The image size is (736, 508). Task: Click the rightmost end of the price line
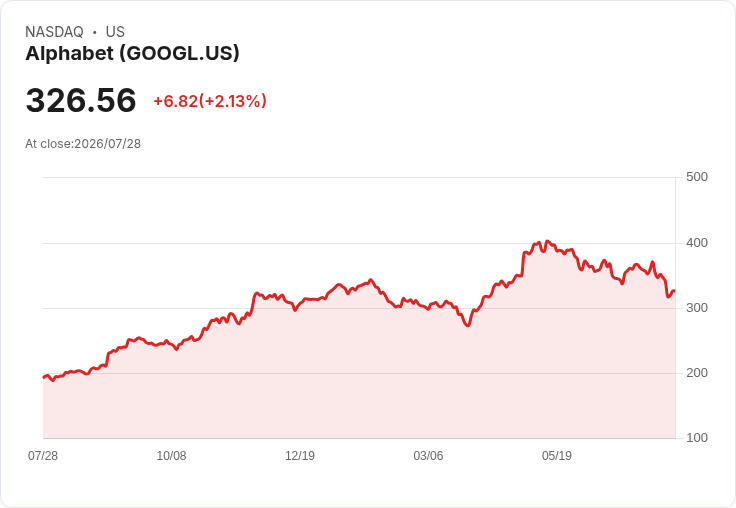[x=674, y=291]
